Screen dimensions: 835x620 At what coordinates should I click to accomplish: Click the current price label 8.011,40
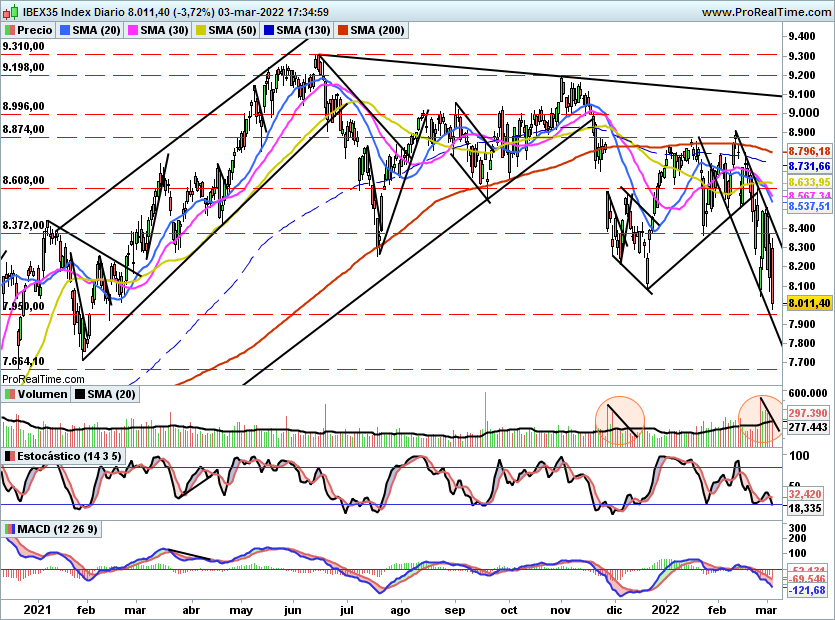point(808,303)
